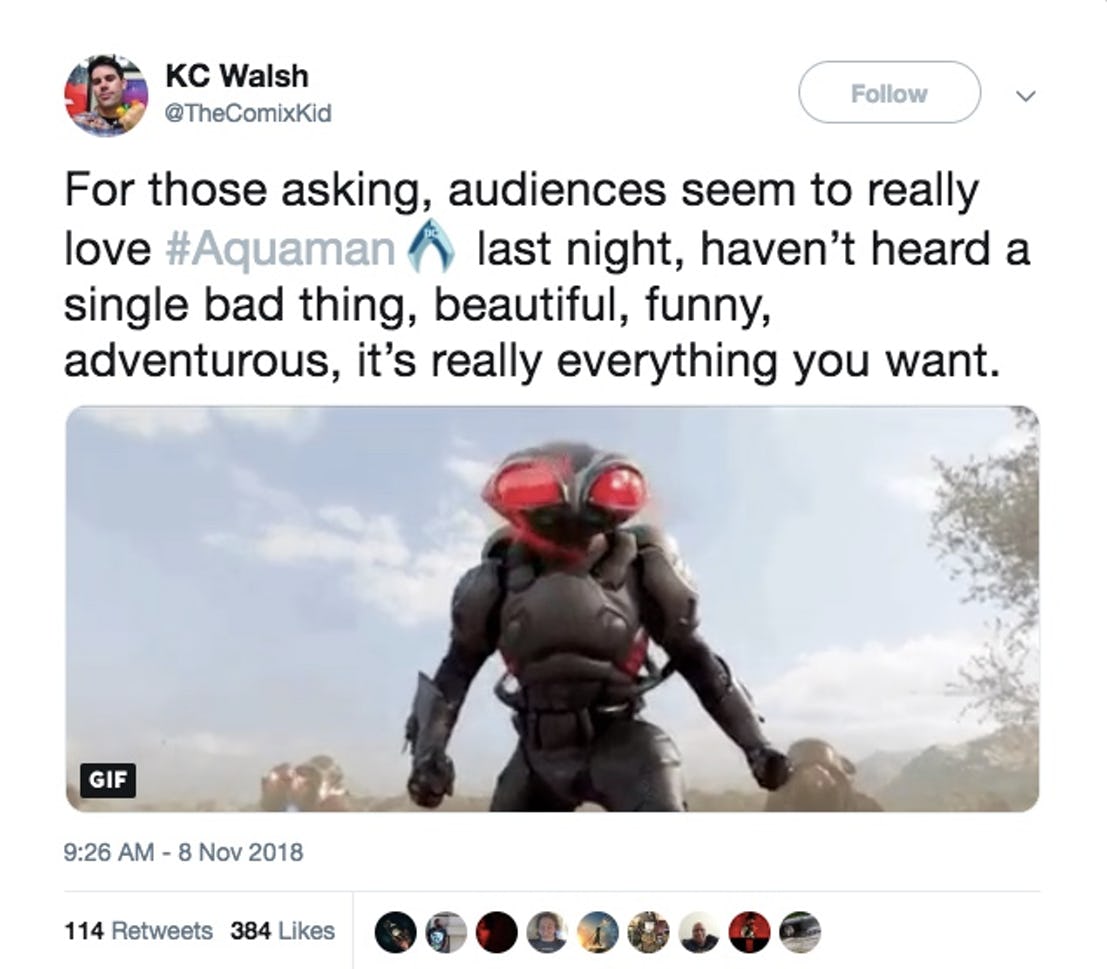Click the KC Walsh display name
The height and width of the screenshot is (969, 1107).
[x=237, y=76]
